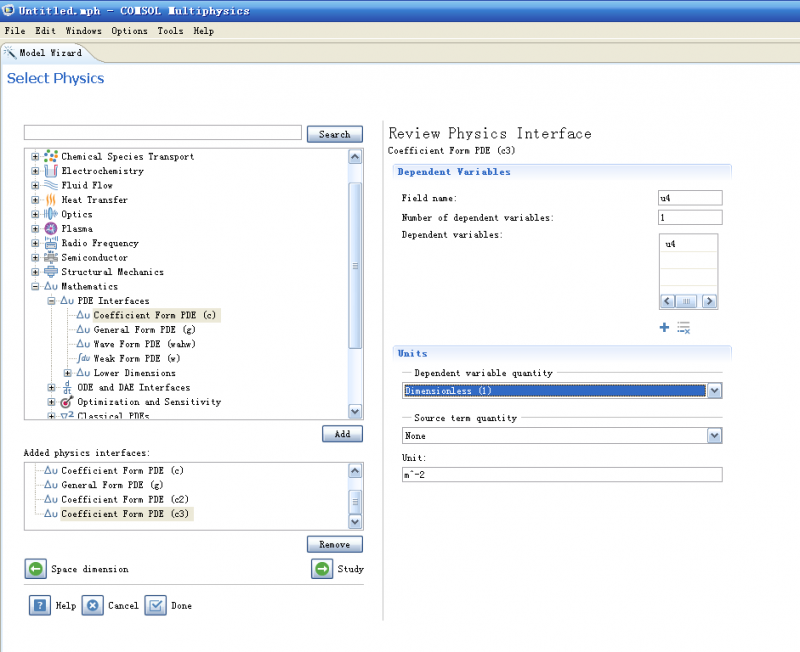
Task: Click the Search button
Action: 335,134
